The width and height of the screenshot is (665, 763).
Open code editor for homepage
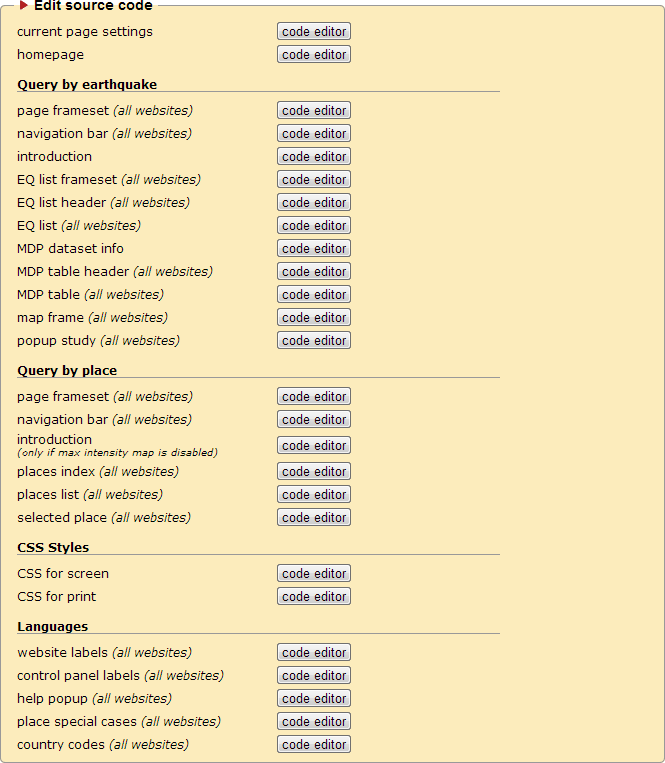(x=314, y=55)
